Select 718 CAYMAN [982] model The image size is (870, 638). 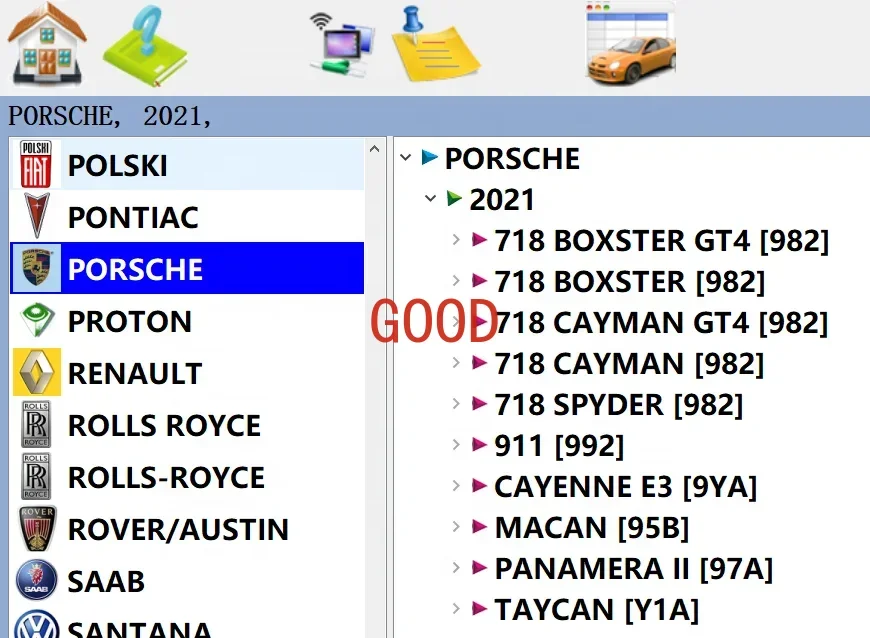point(629,364)
